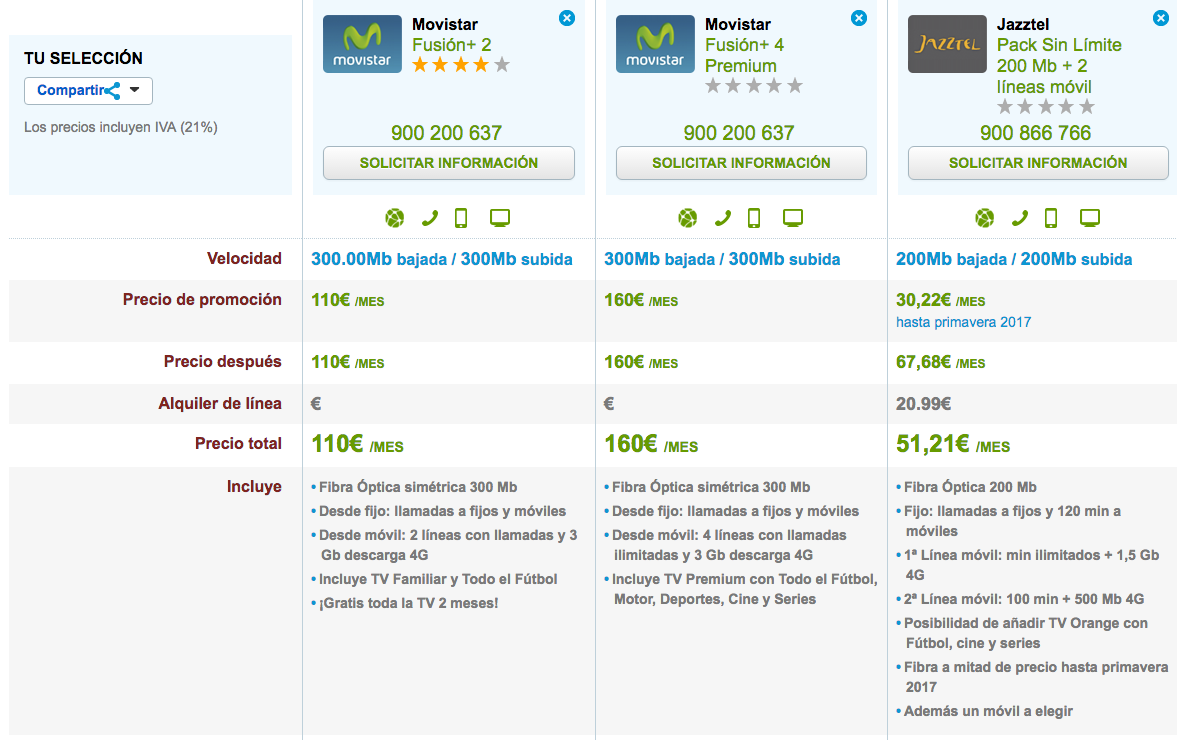Click landline phone icon under Jazztel pack
This screenshot has width=1177, height=740.
[x=1019, y=218]
